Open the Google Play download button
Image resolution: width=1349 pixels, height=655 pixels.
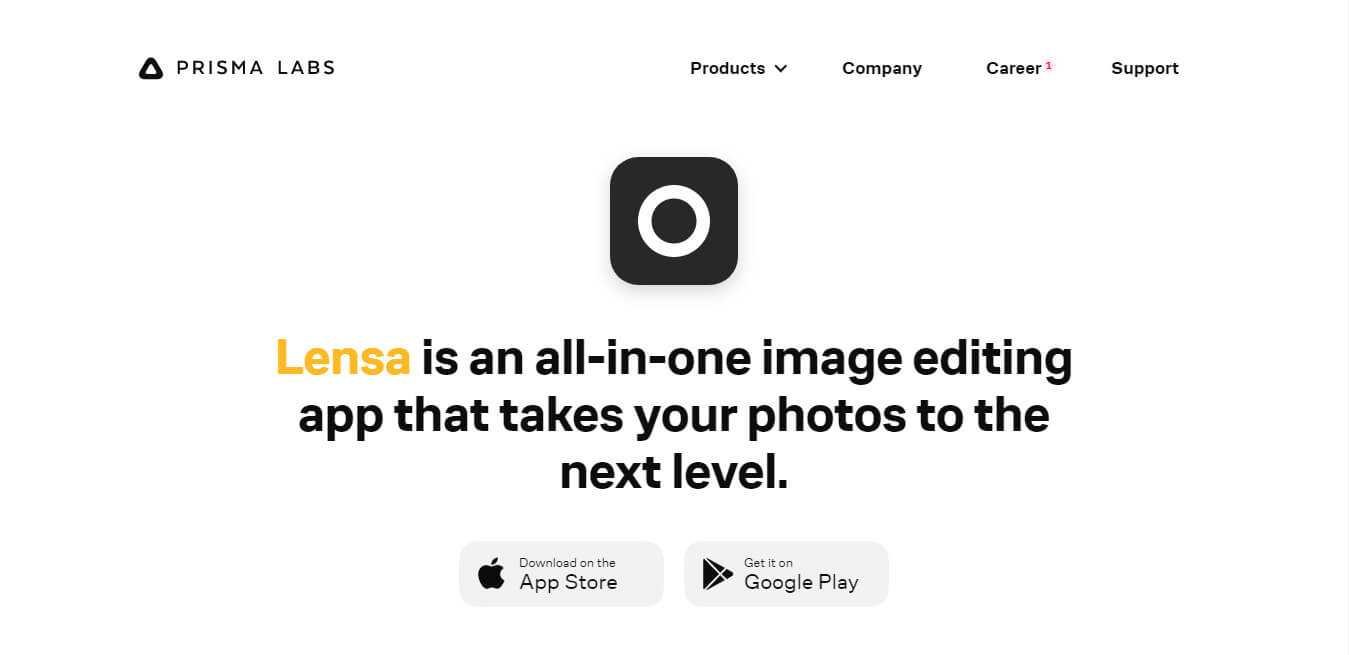786,574
